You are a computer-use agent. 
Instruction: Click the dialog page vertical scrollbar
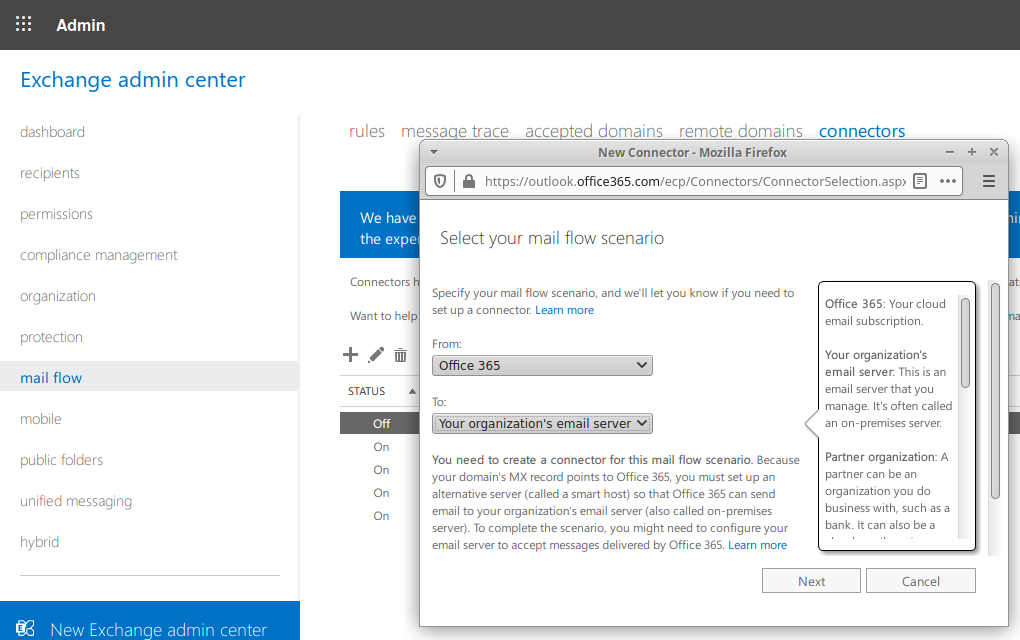coord(995,391)
